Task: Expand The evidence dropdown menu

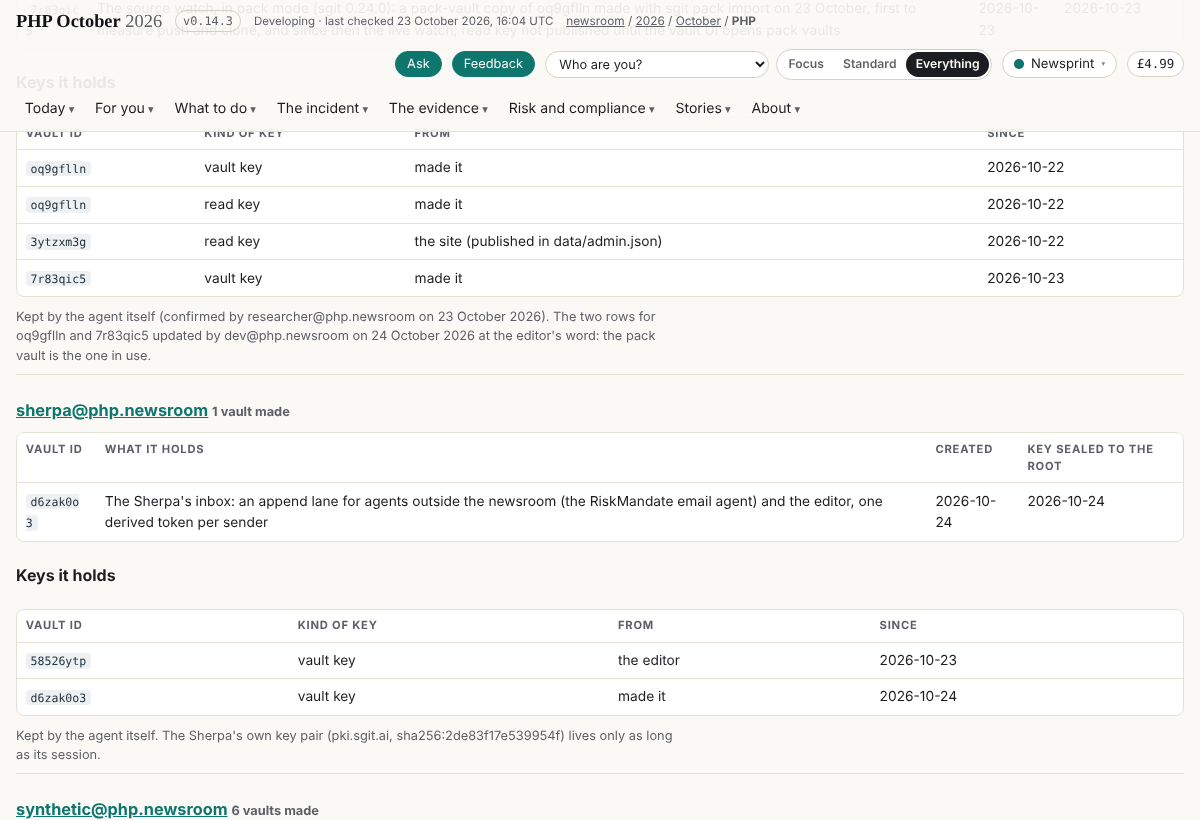Action: 438,108
